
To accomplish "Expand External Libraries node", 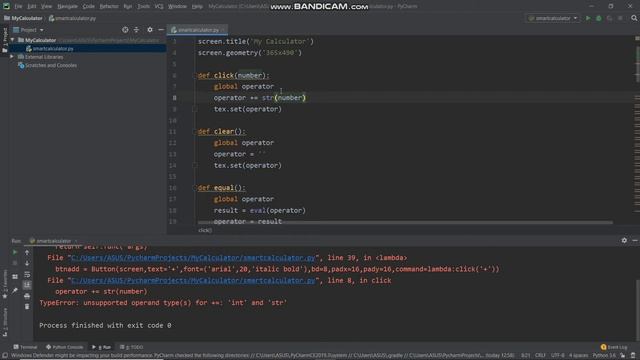I will [x=12, y=57].
